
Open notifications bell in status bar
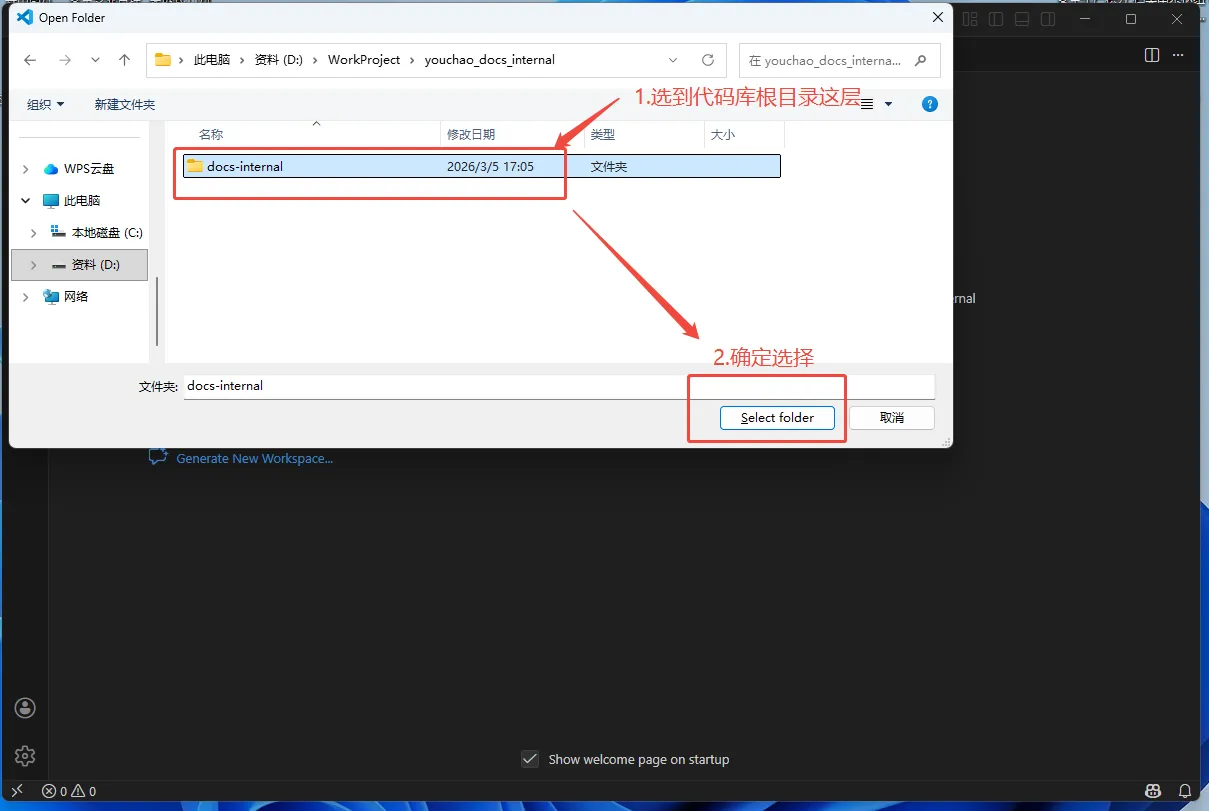pos(1185,791)
